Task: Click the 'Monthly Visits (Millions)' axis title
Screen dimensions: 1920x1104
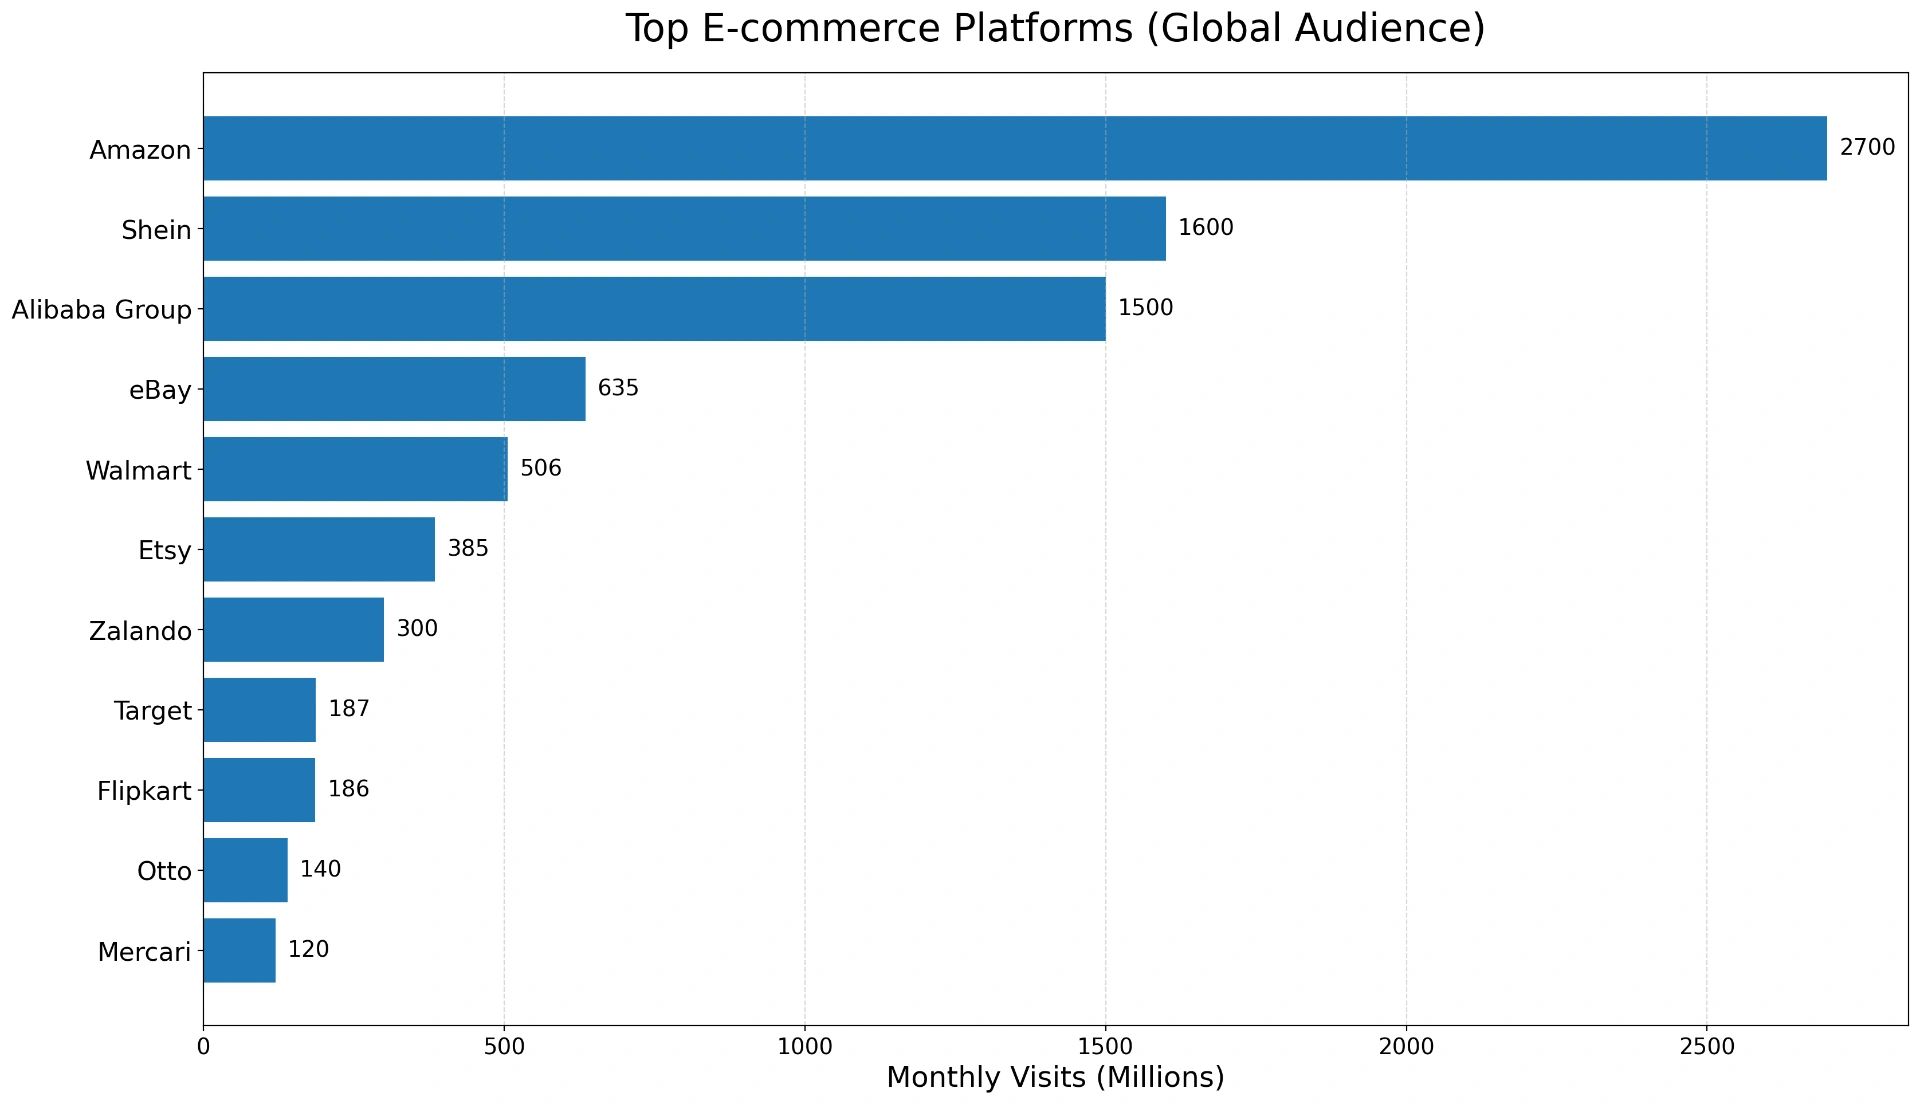Action: (1055, 1078)
